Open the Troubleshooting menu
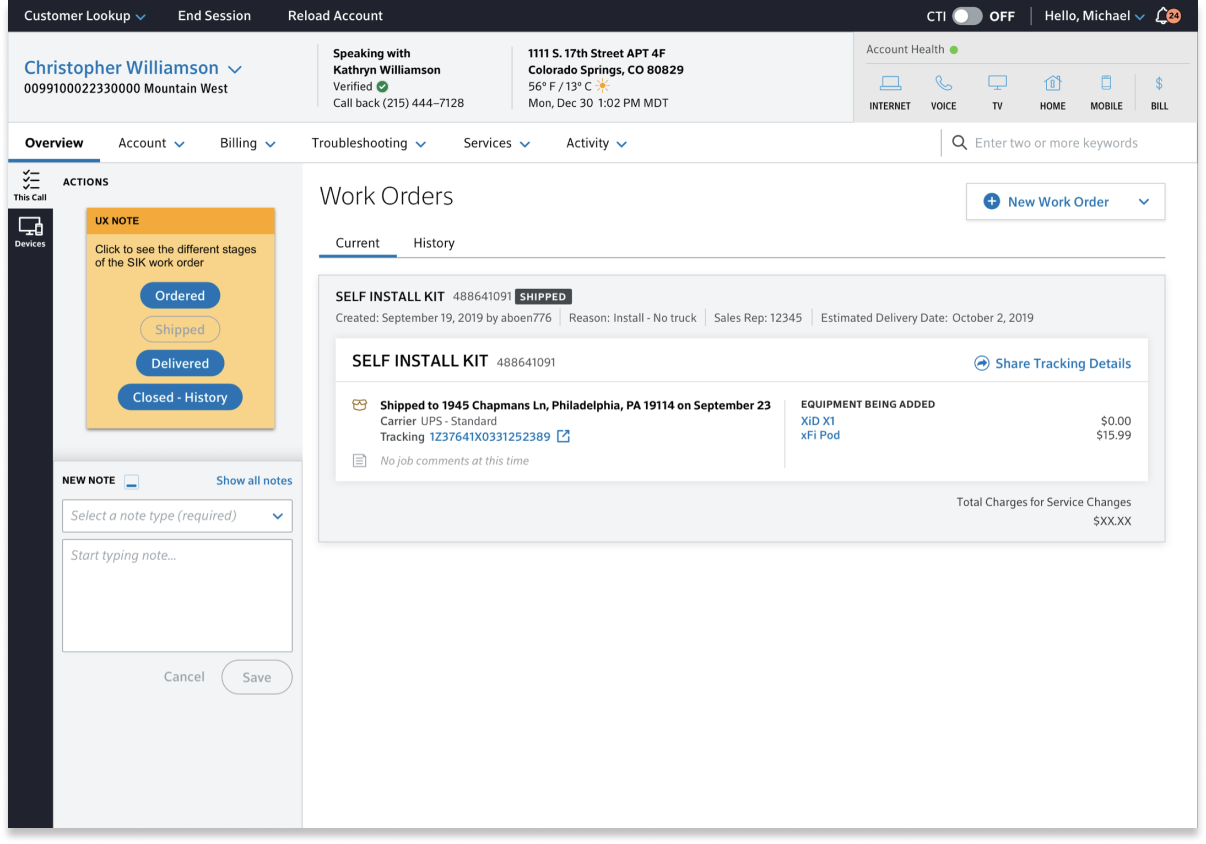 tap(368, 143)
